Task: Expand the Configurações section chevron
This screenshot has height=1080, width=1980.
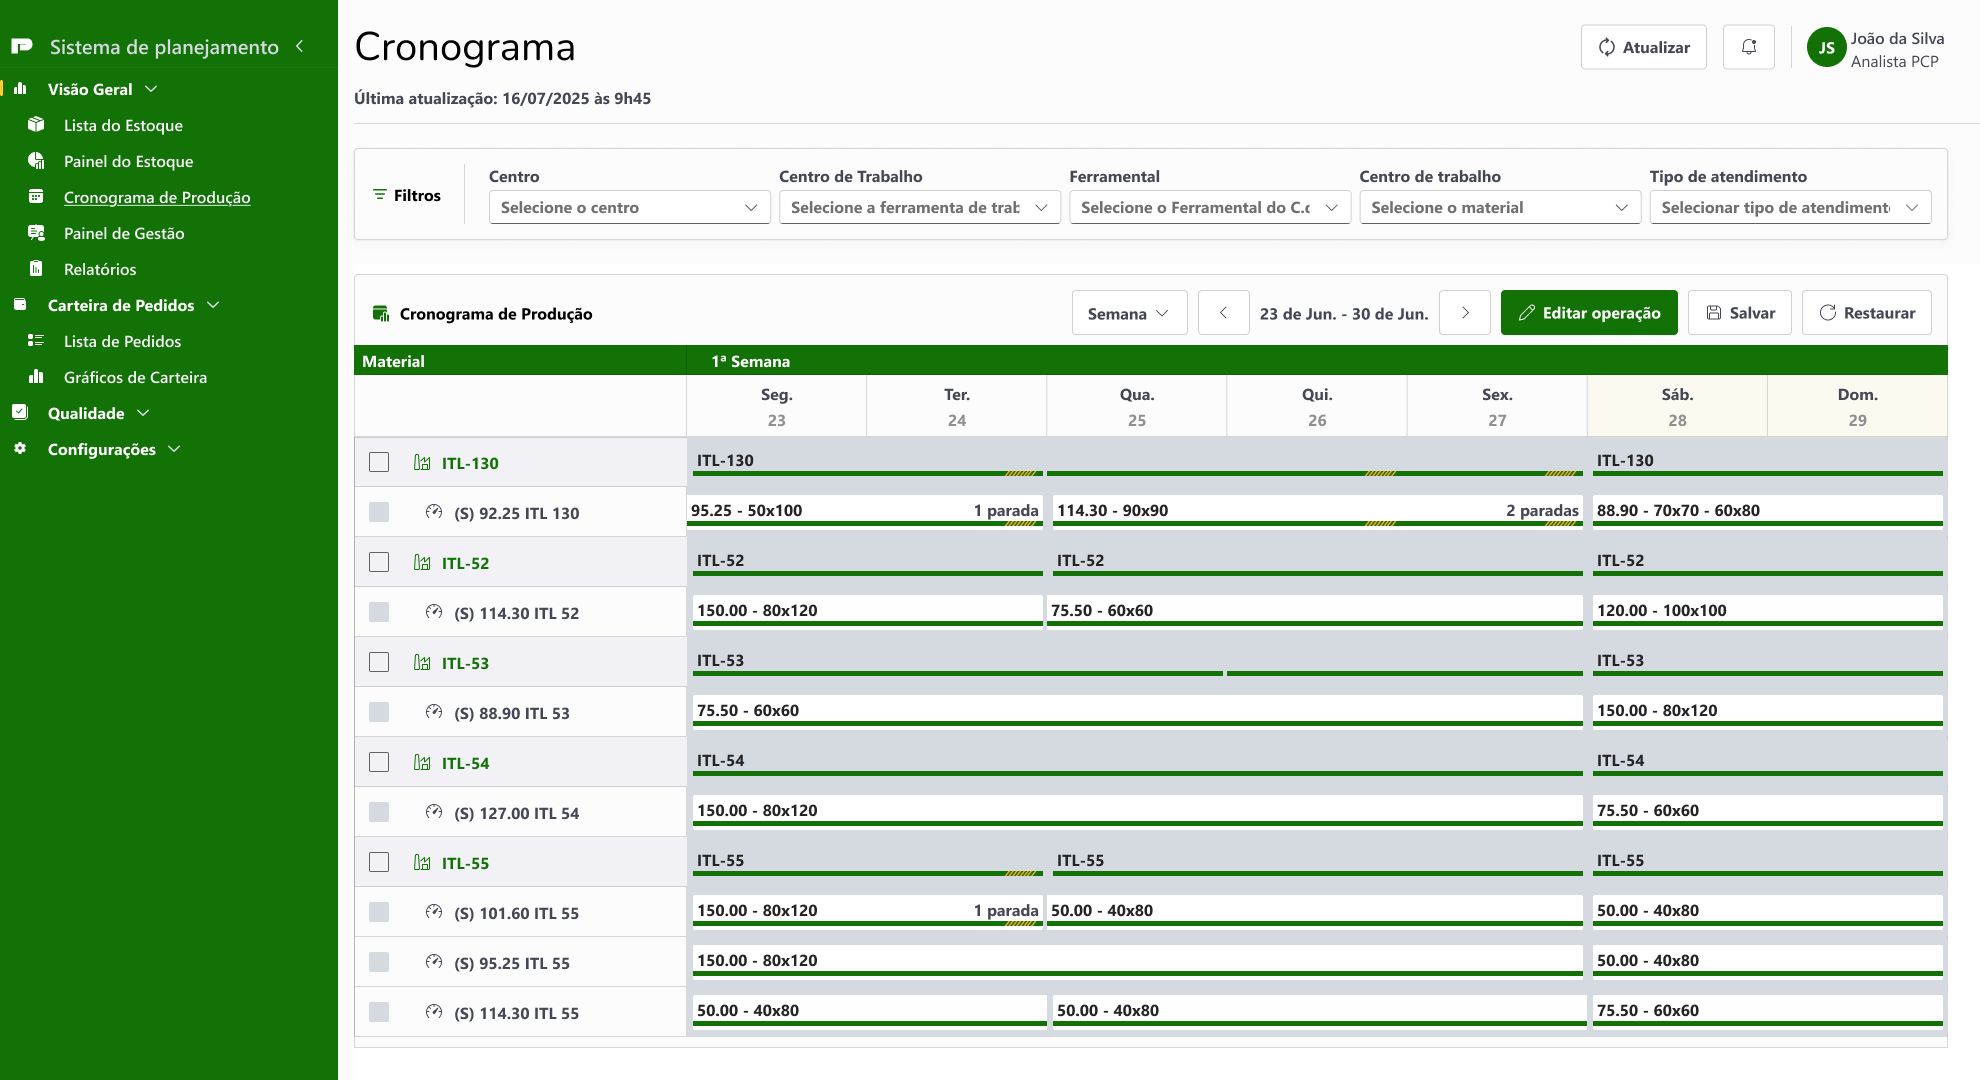Action: pos(175,449)
